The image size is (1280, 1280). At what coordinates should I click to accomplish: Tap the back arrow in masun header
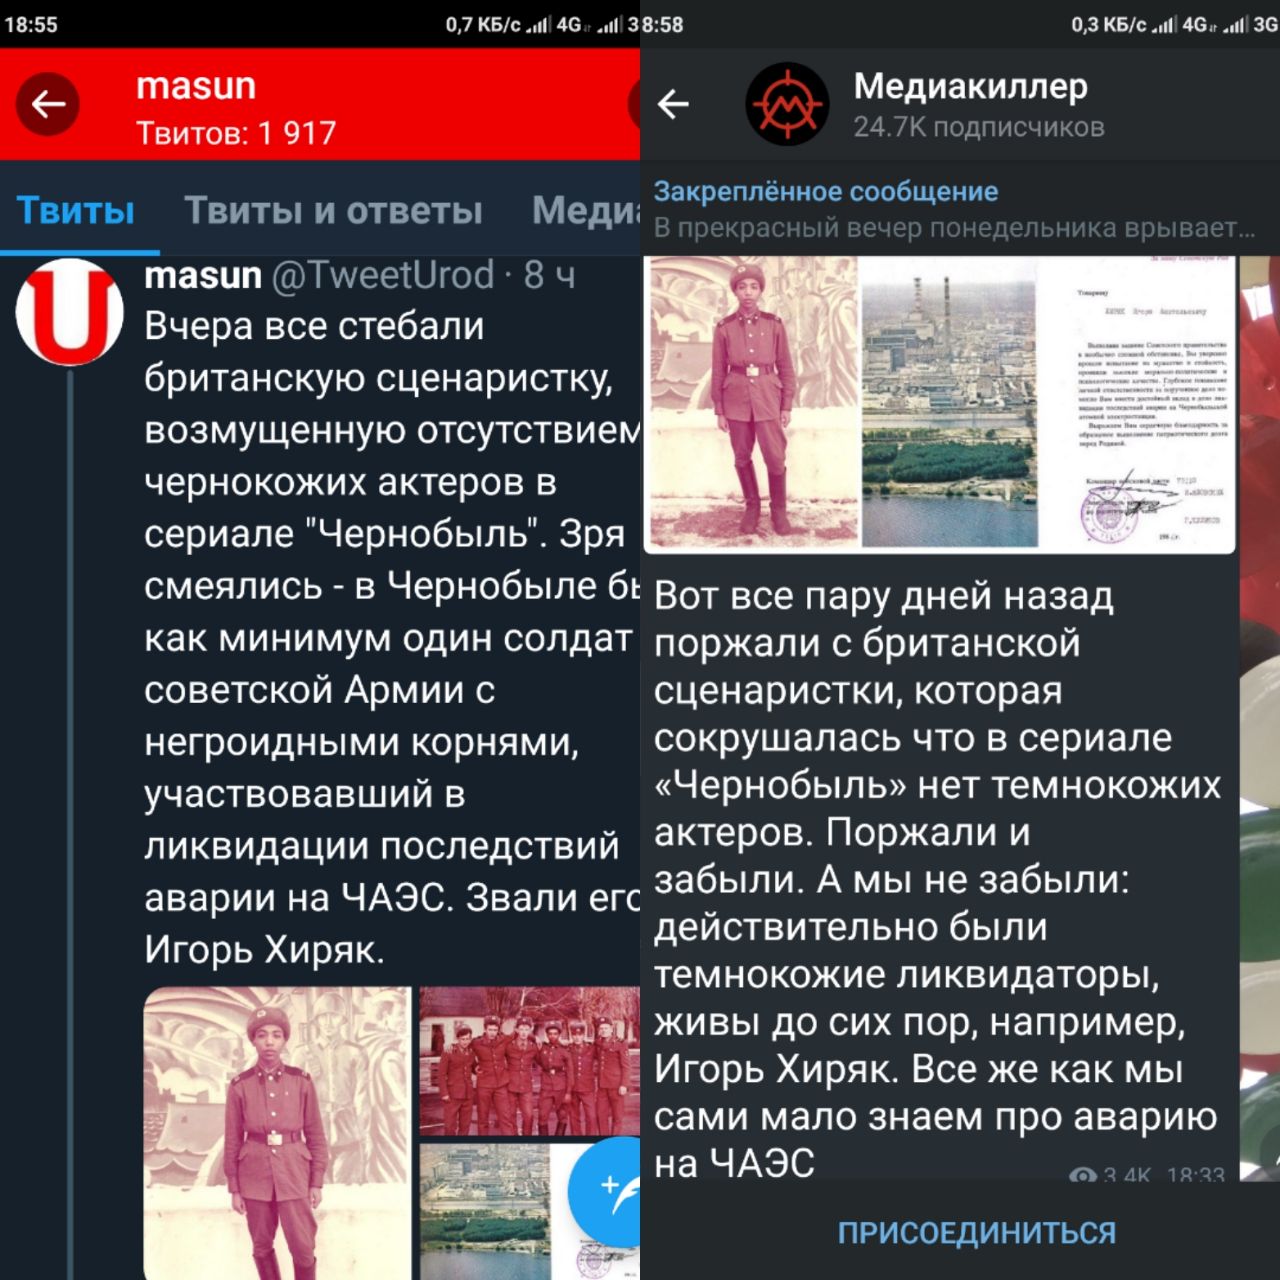click(x=47, y=104)
